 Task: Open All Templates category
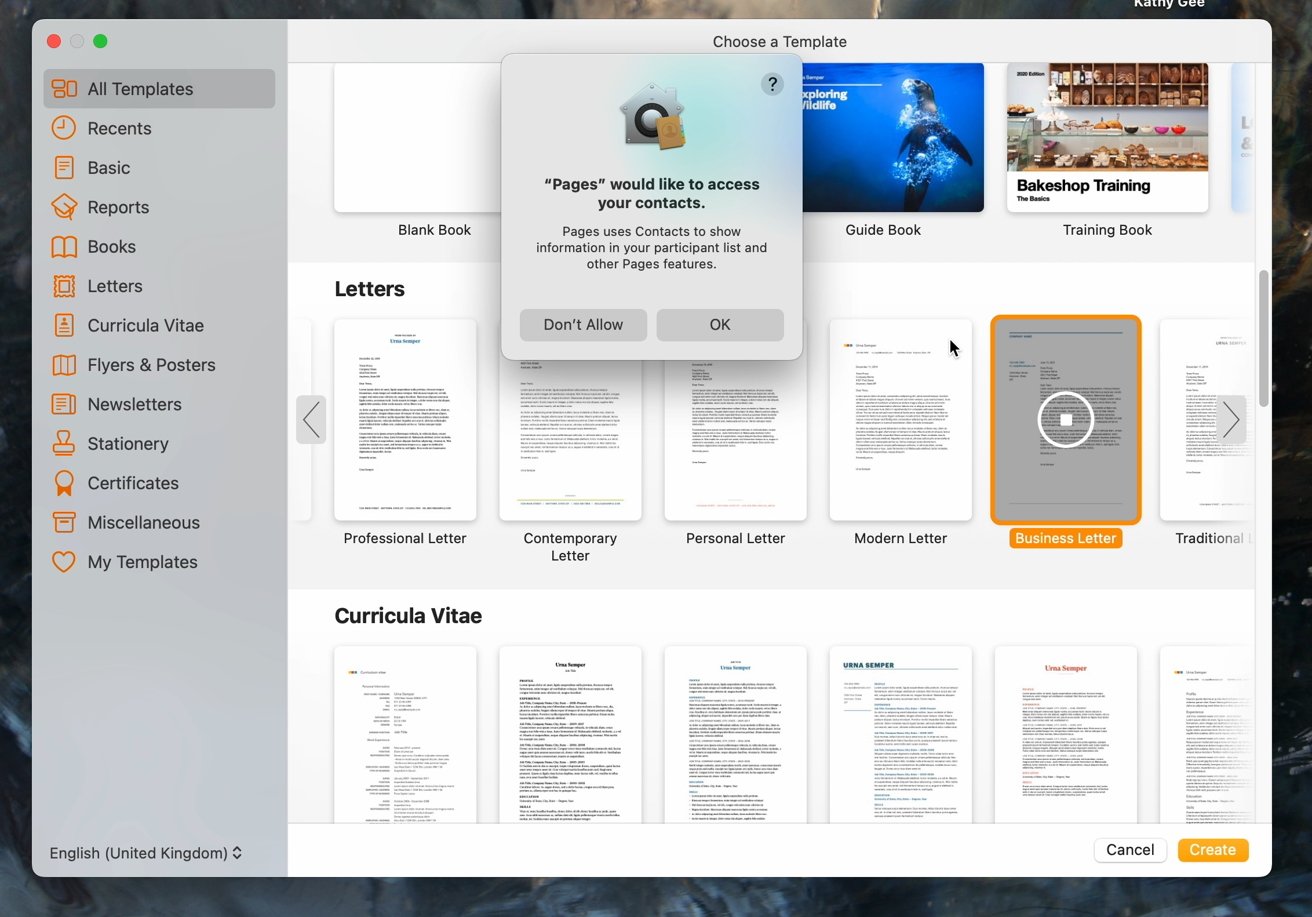159,89
